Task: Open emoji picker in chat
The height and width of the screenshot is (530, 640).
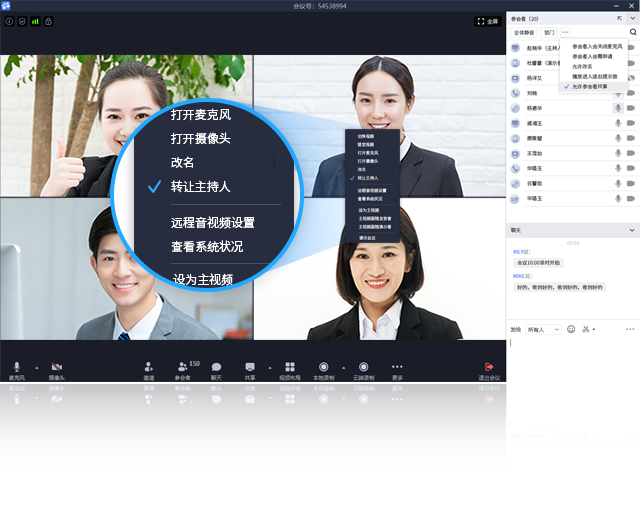Action: pos(571,329)
